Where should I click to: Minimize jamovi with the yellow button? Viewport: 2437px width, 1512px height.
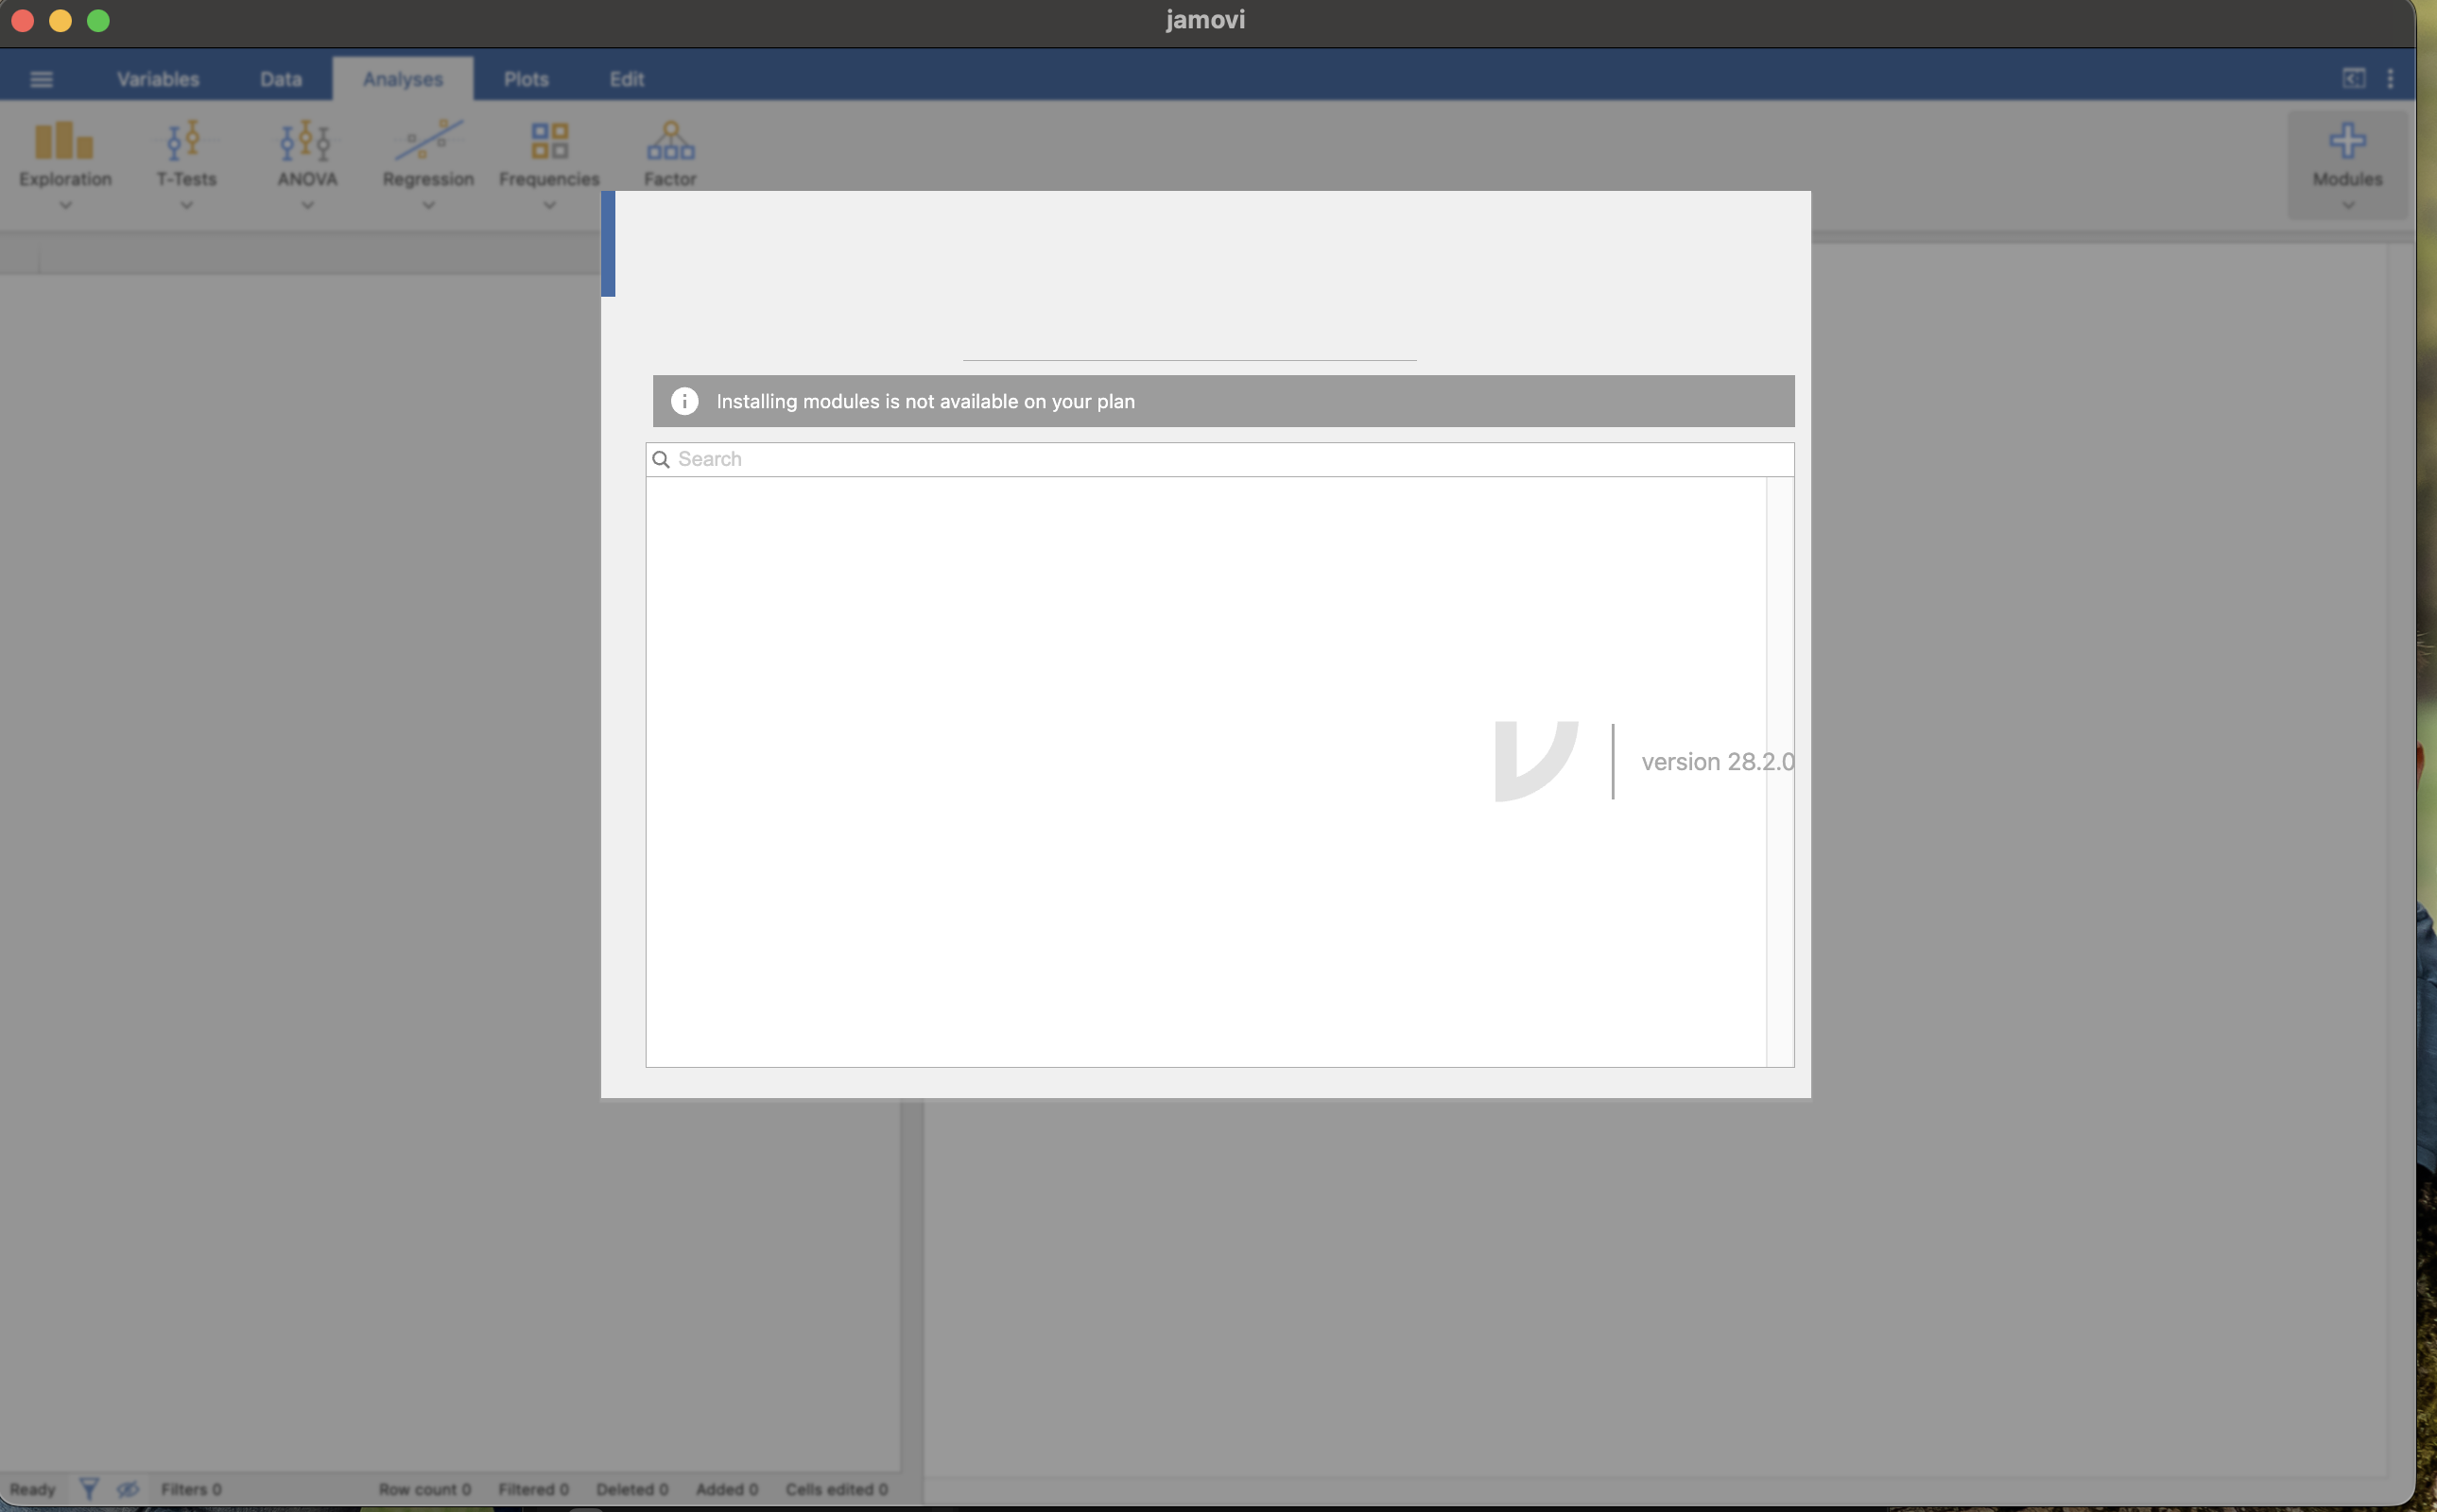pos(60,20)
